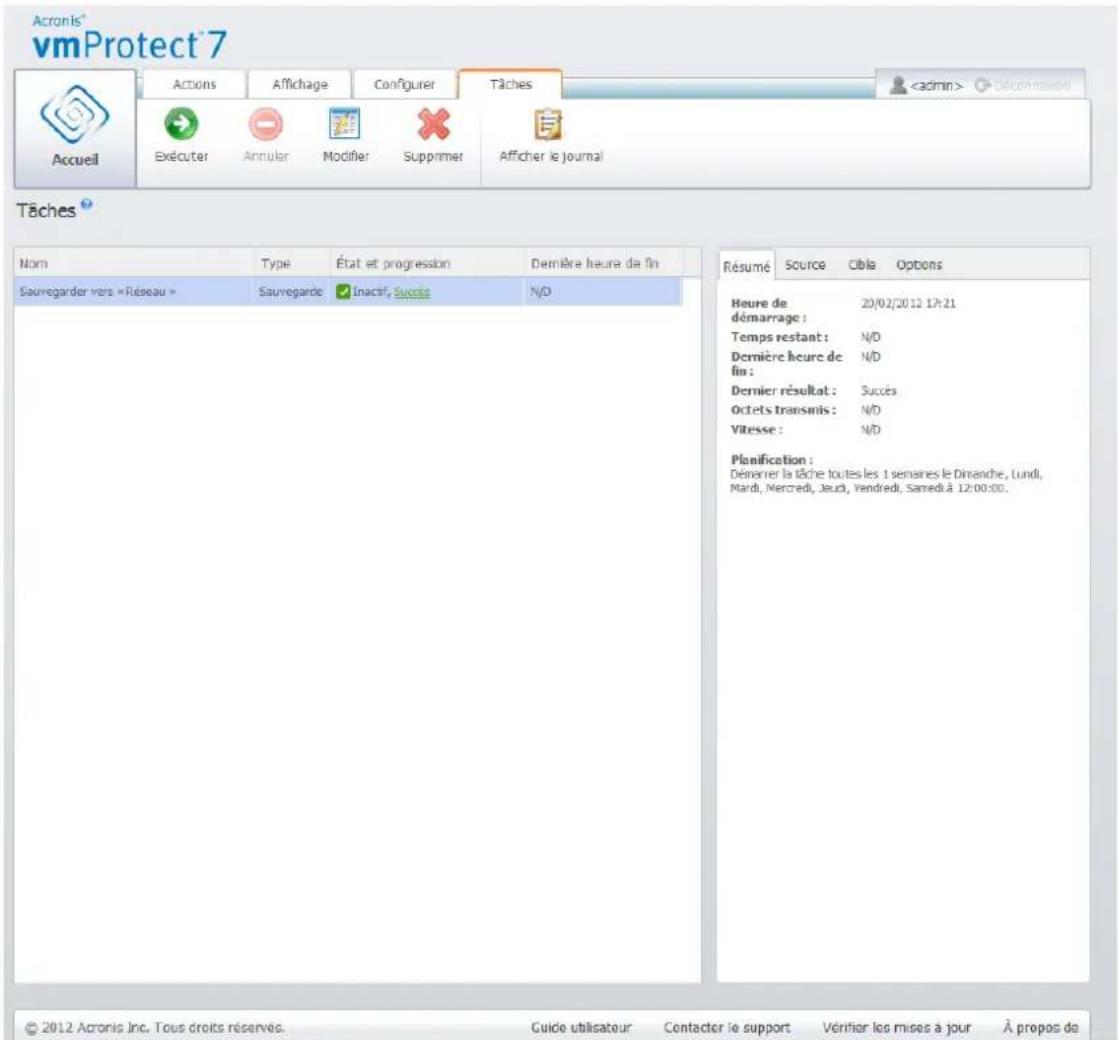Click the Dernier résultat value Succès
The image size is (1118, 1040).
pyautogui.click(x=878, y=391)
